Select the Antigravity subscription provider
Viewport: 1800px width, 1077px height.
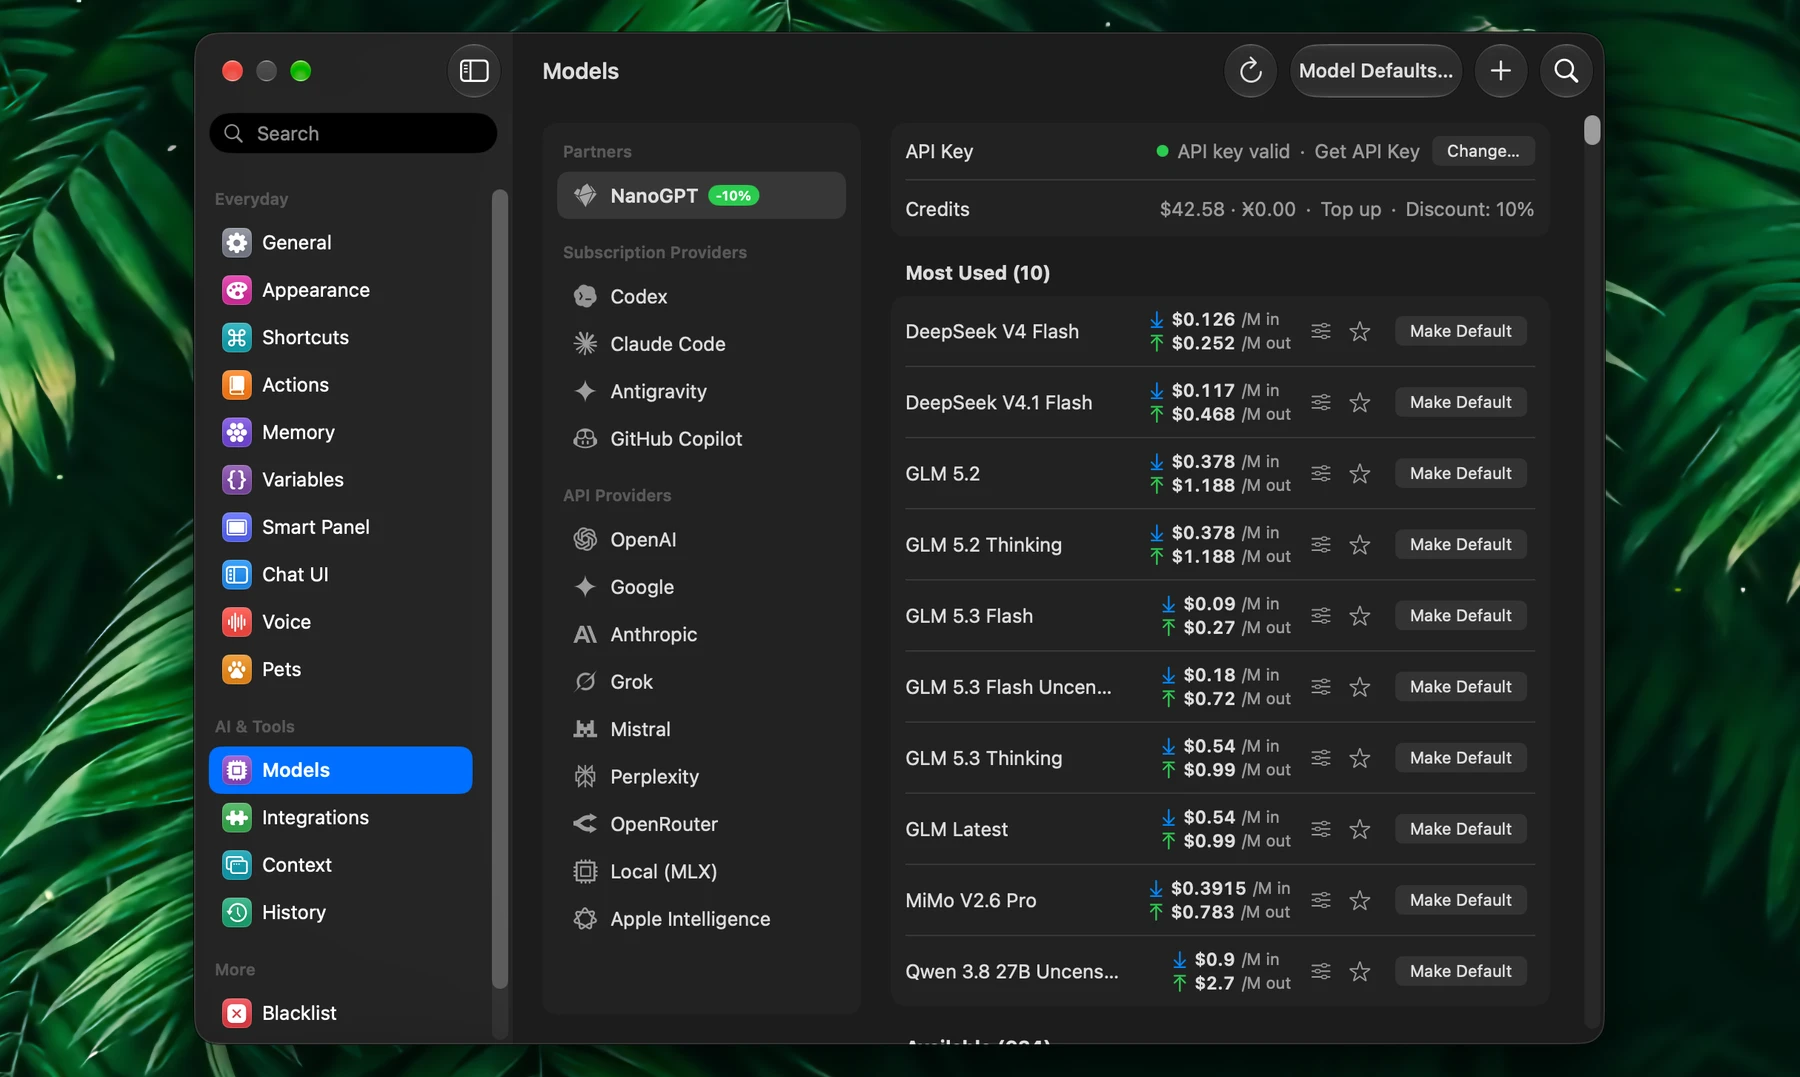[x=701, y=391]
